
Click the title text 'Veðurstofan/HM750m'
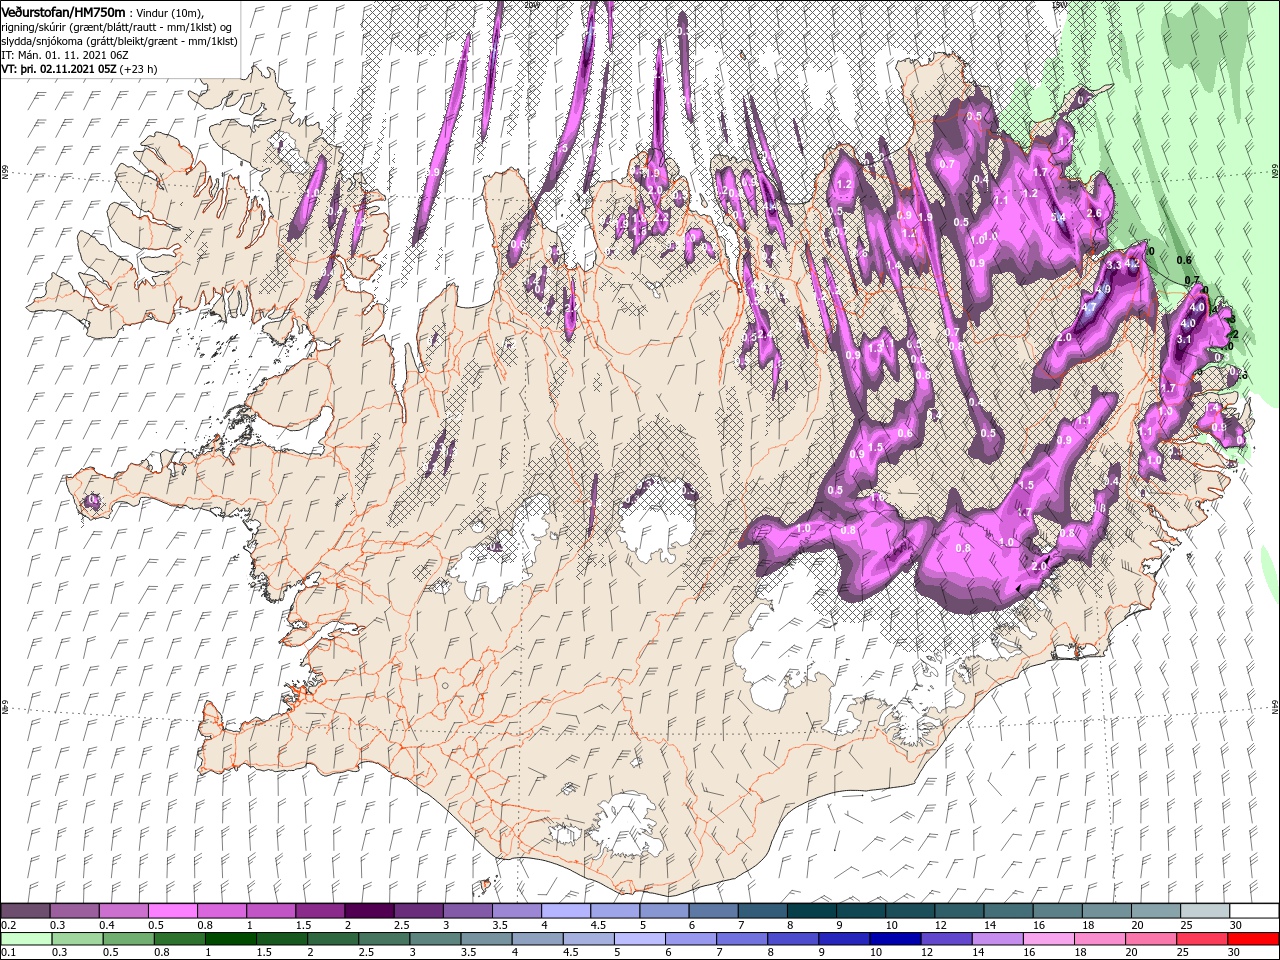tap(63, 11)
